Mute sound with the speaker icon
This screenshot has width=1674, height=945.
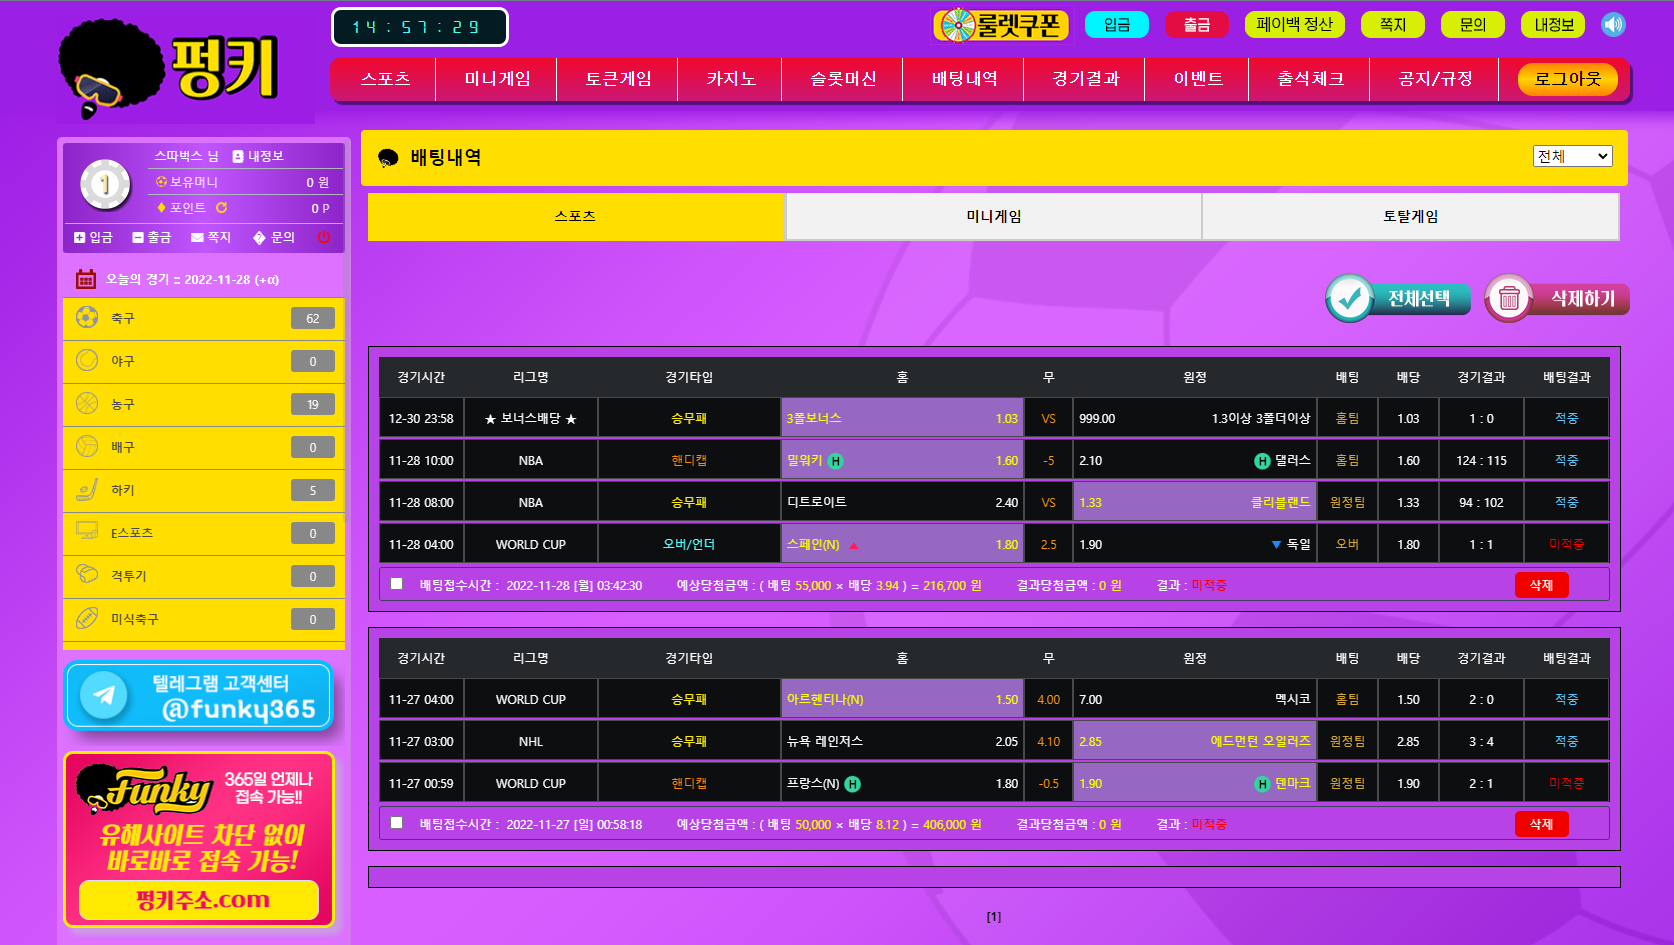[x=1613, y=25]
